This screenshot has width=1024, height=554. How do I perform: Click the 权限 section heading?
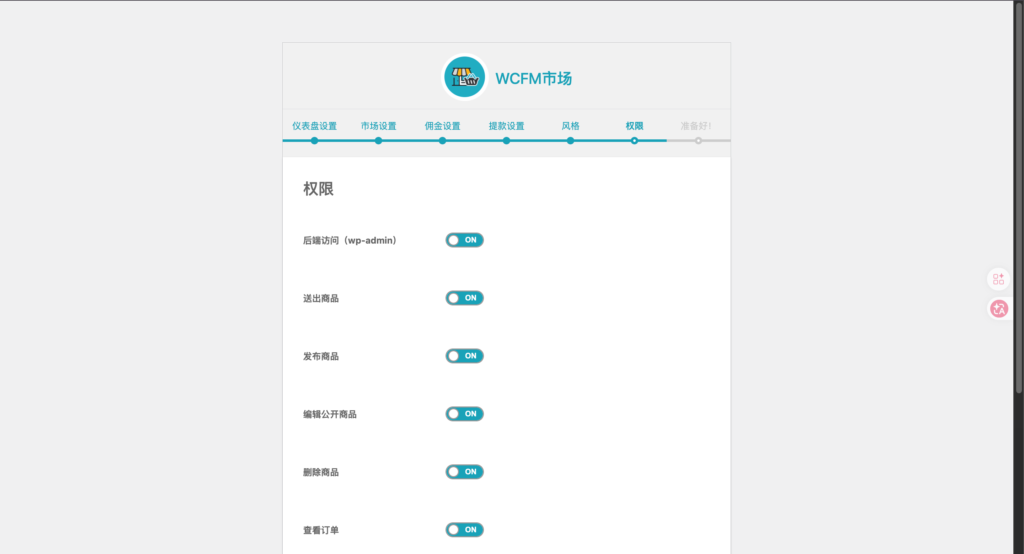click(319, 189)
